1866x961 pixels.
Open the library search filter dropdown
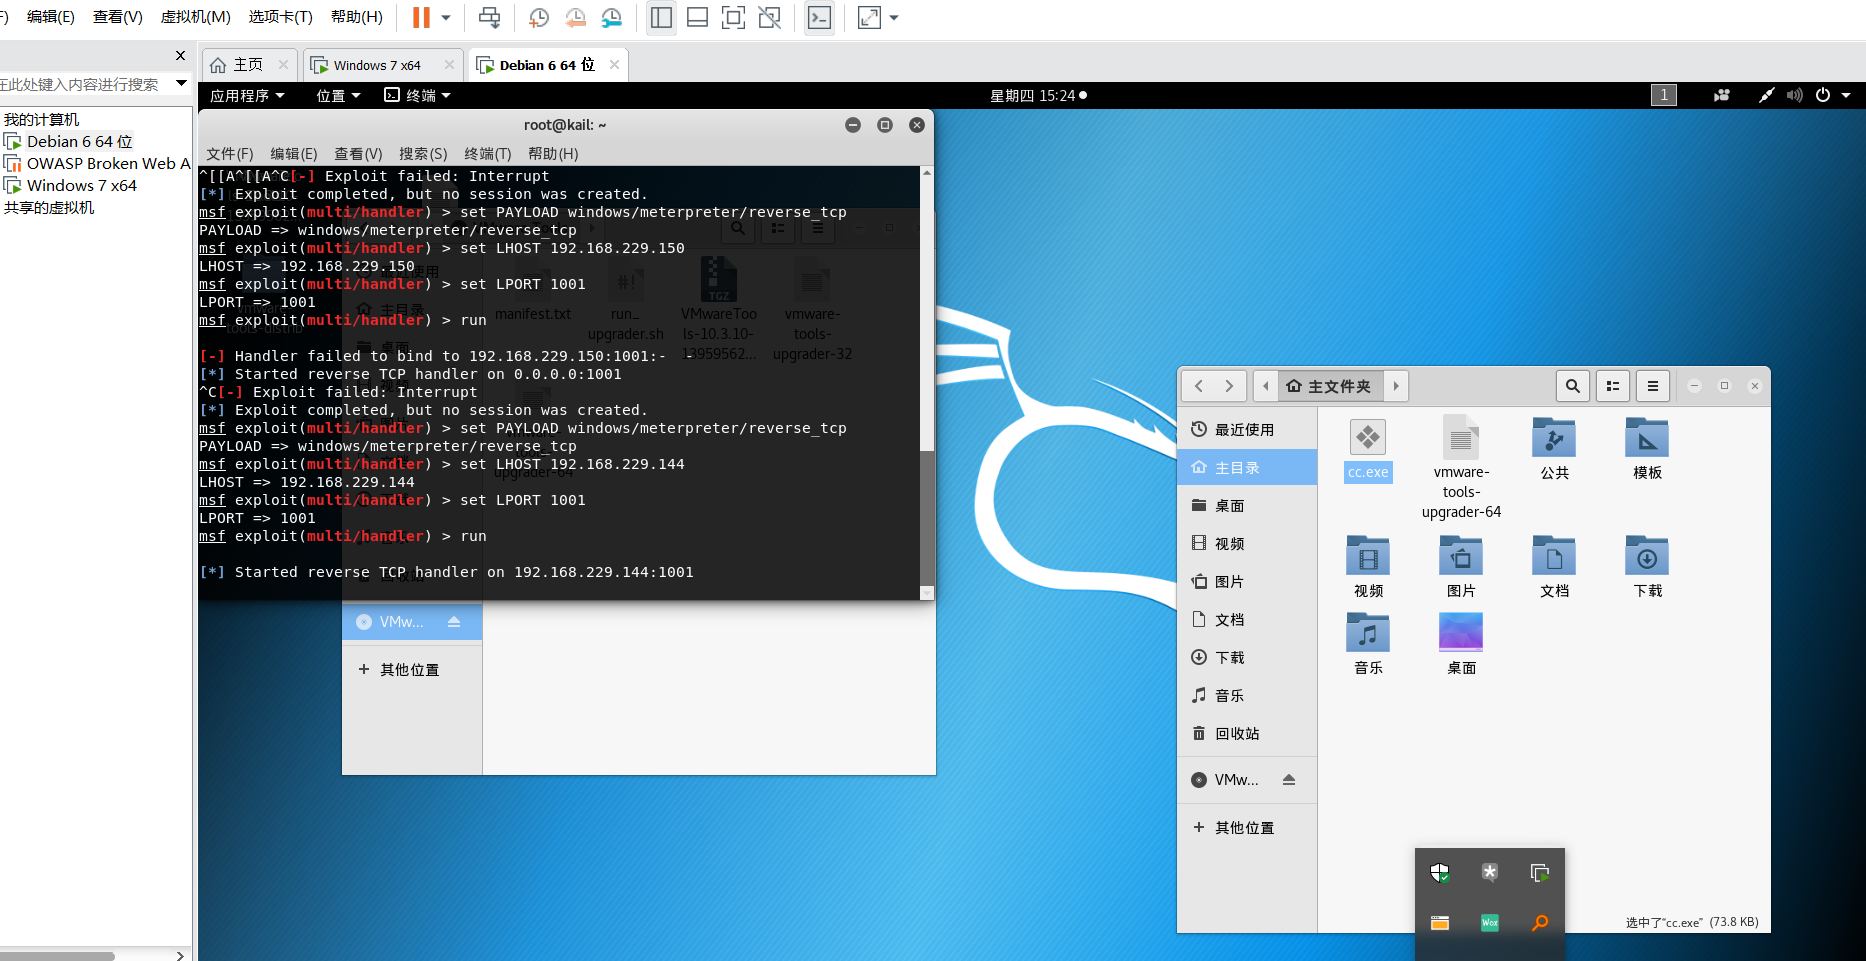(x=181, y=83)
